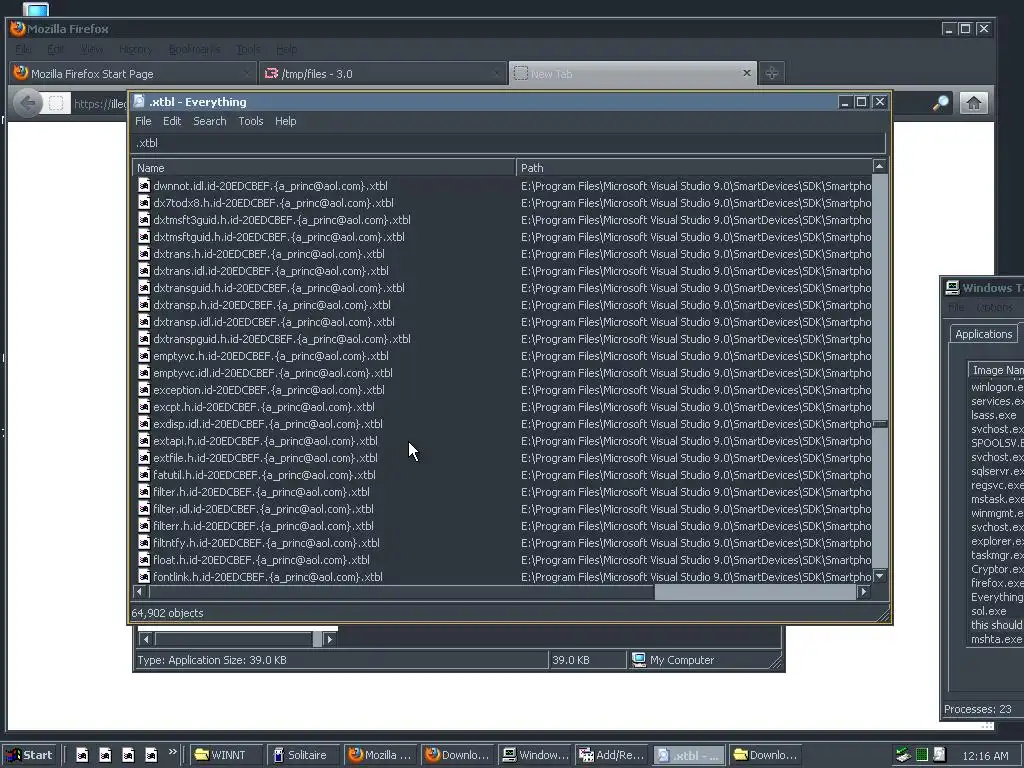Open a new Firefox tab with plus button
Image resolution: width=1024 pixels, height=768 pixels.
[x=771, y=73]
